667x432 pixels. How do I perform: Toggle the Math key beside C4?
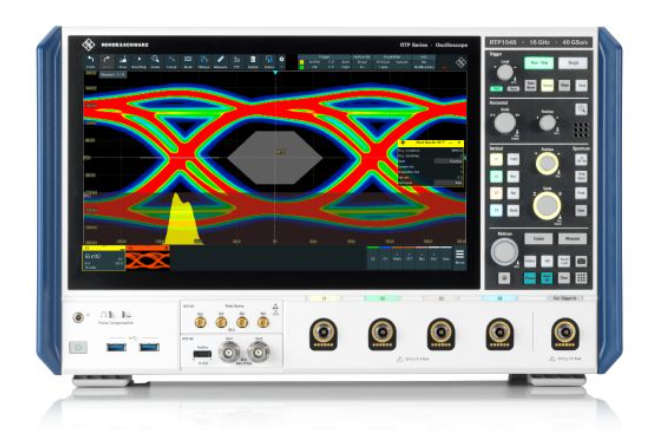[x=513, y=210]
